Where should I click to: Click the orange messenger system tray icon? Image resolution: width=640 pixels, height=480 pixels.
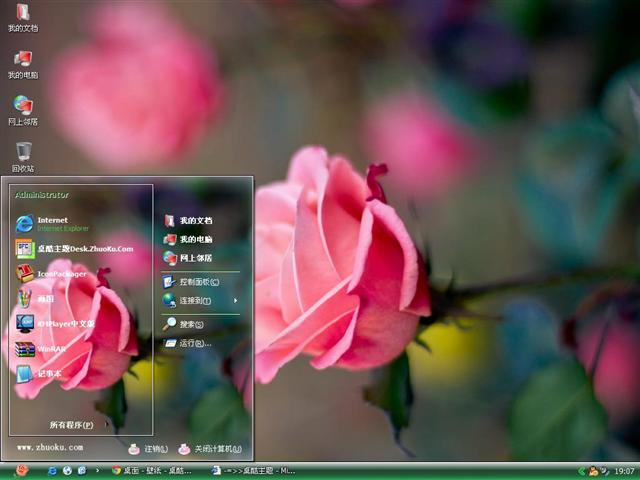593,471
